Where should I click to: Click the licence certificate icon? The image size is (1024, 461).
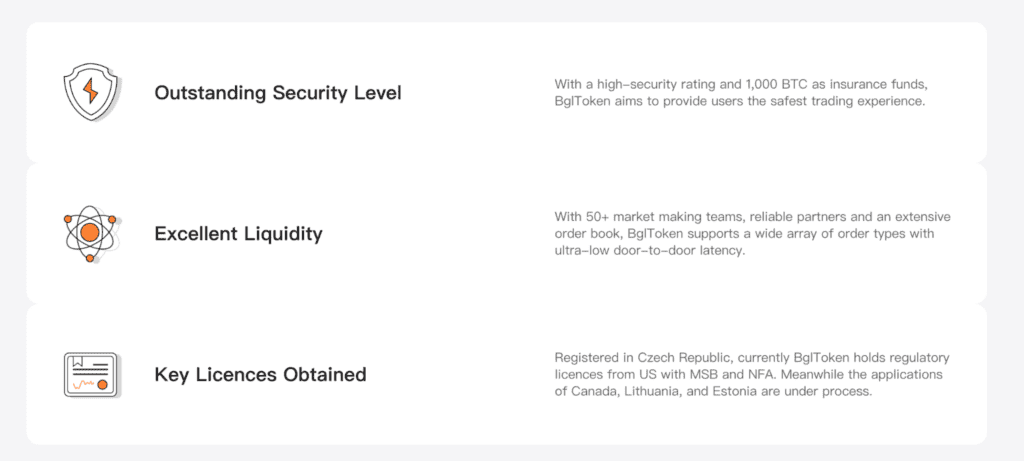click(92, 375)
